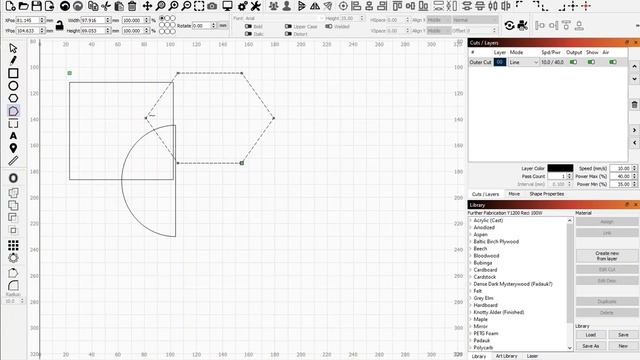Click the Grid Array tool
This screenshot has width=640, height=360.
pyautogui.click(x=13, y=245)
